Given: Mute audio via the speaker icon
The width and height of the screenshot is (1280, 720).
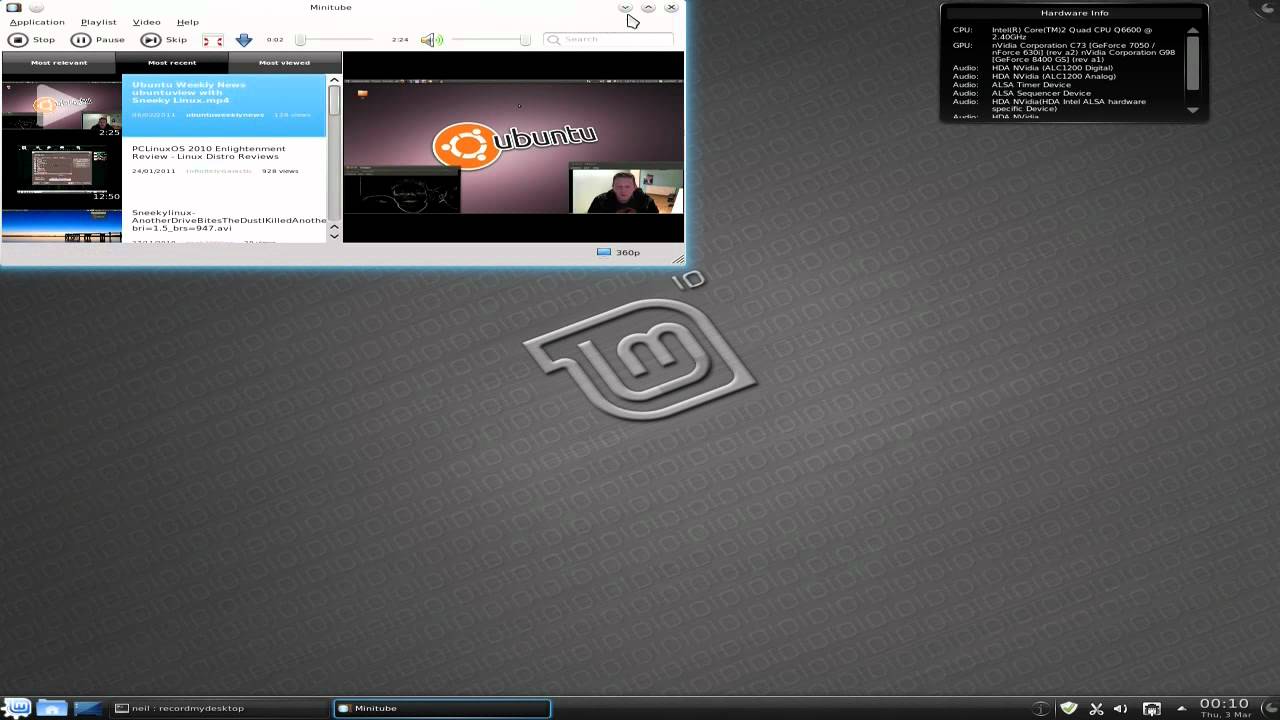Looking at the screenshot, I should pyautogui.click(x=431, y=40).
